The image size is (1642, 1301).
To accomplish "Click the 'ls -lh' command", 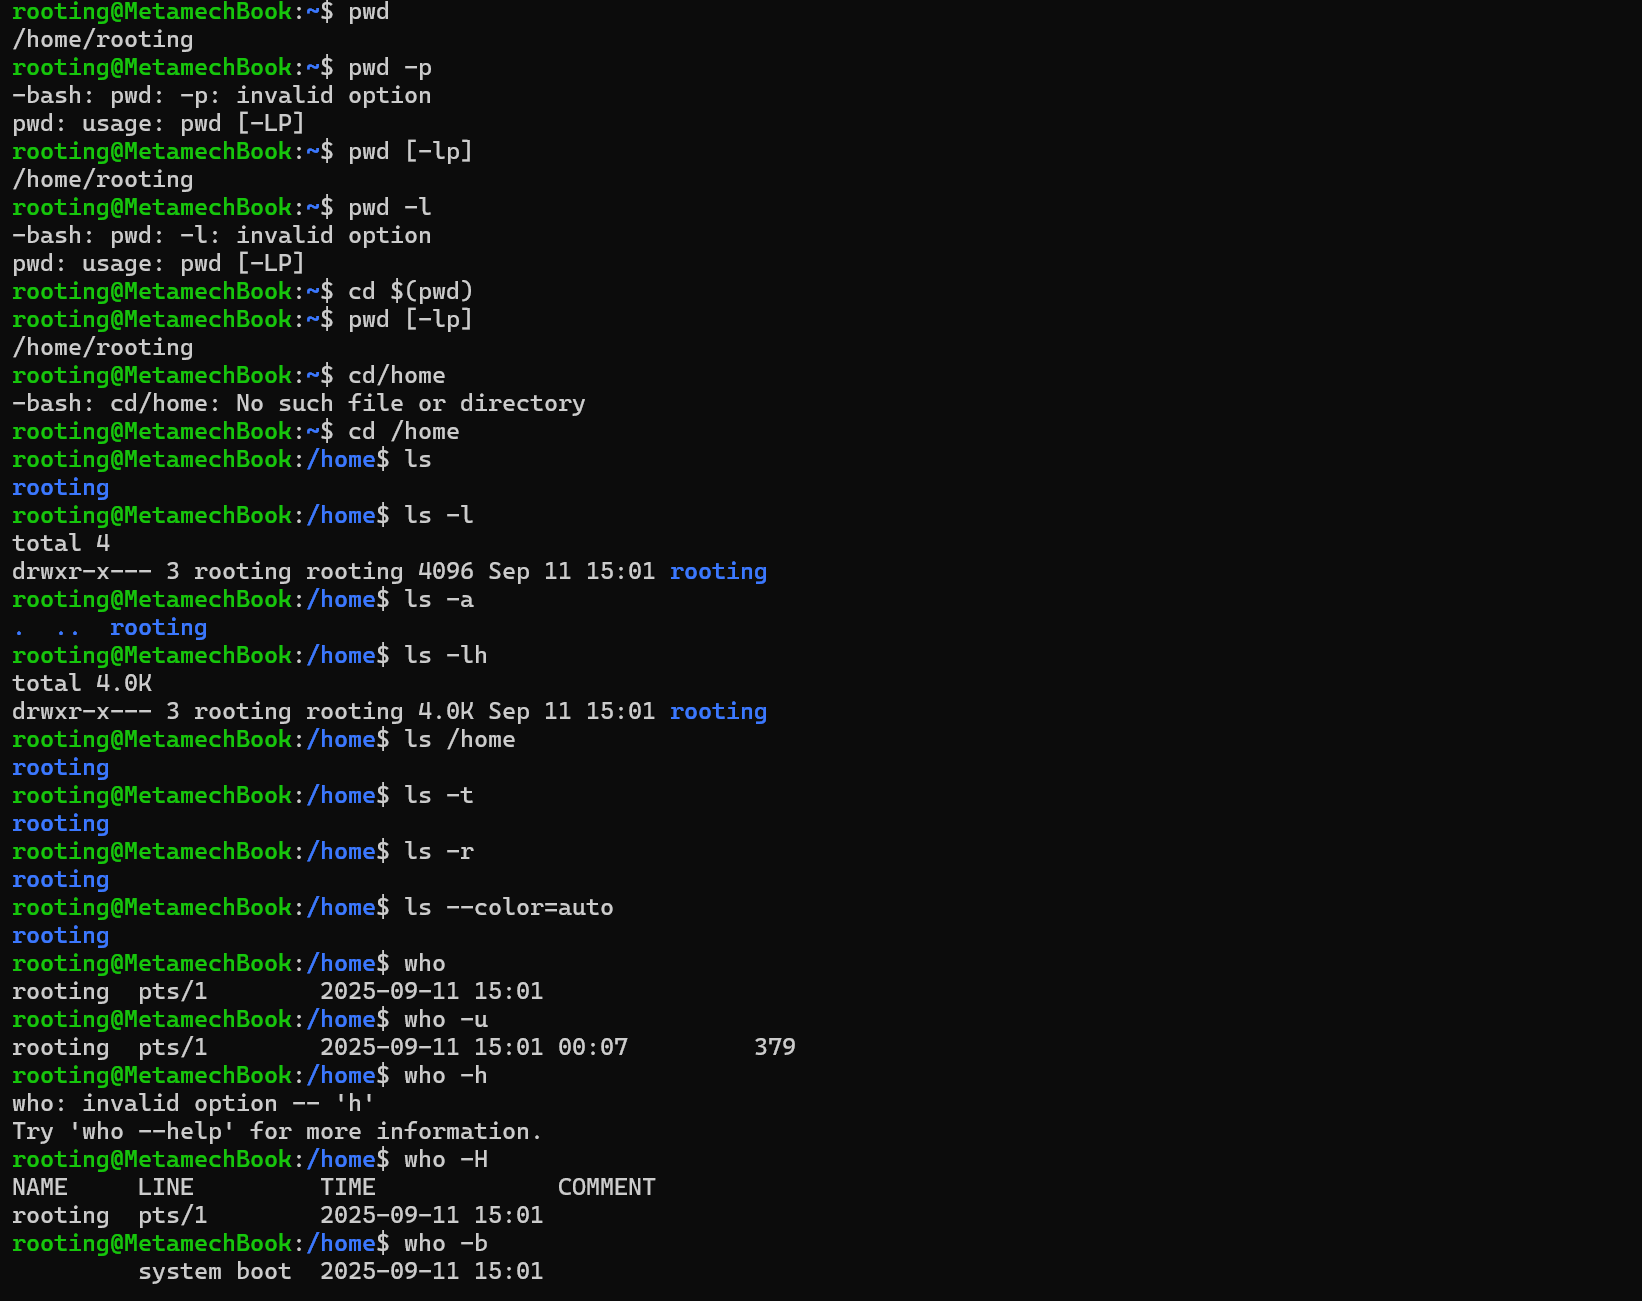I will click(x=446, y=655).
